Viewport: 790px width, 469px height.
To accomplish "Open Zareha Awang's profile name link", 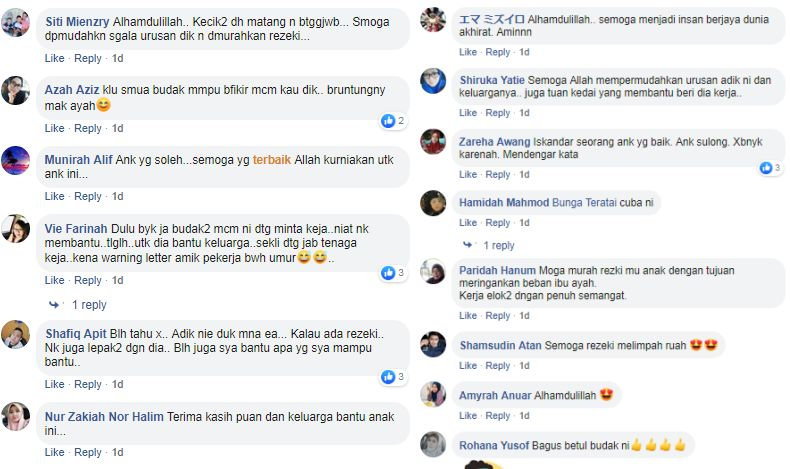I will pyautogui.click(x=494, y=142).
